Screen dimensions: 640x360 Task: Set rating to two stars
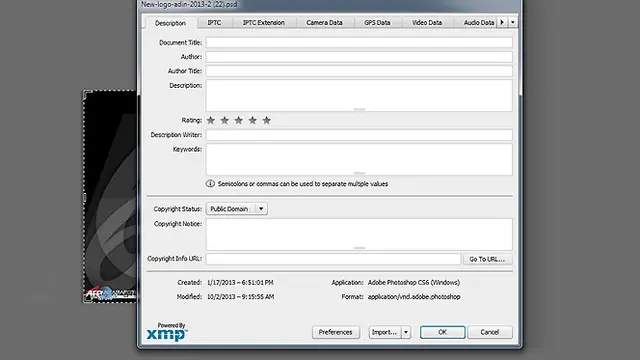(x=224, y=120)
